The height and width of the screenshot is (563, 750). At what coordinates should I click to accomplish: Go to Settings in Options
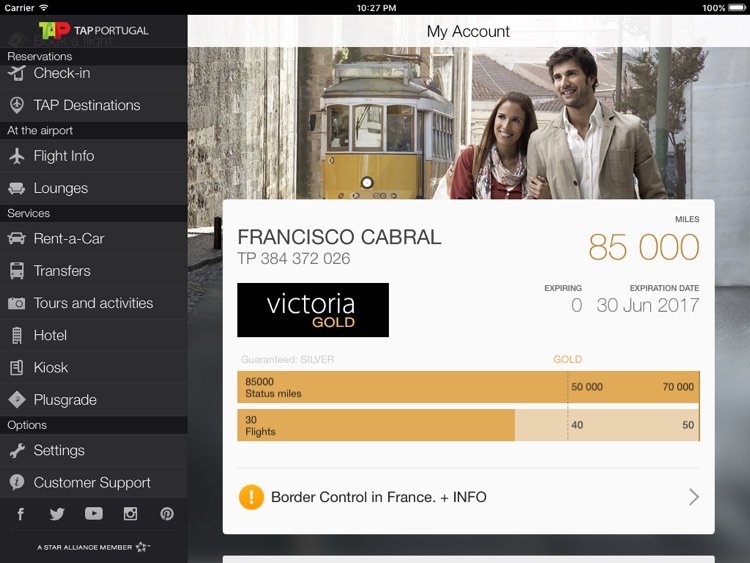94,451
